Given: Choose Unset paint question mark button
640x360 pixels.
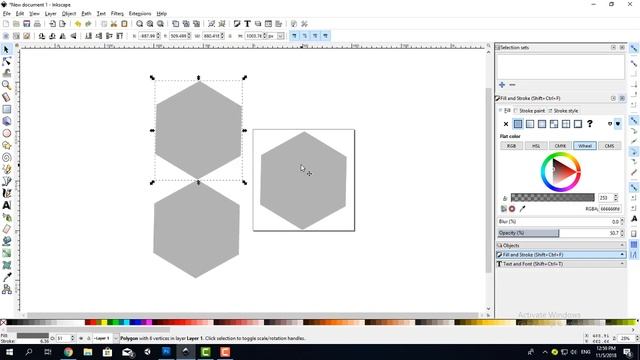Looking at the screenshot, I should pyautogui.click(x=590, y=124).
